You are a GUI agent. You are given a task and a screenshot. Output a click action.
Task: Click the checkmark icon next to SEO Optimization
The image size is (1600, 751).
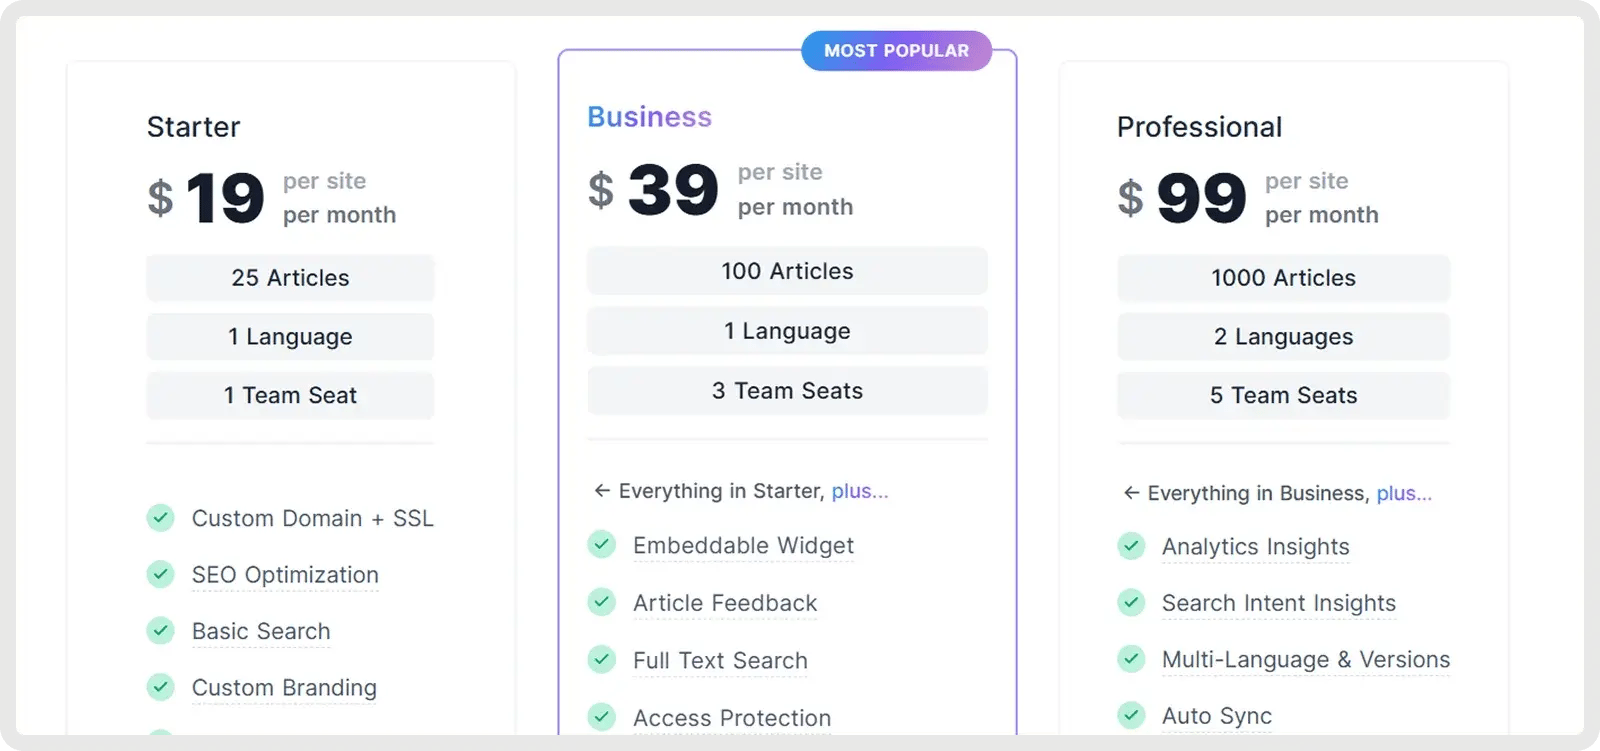[160, 574]
